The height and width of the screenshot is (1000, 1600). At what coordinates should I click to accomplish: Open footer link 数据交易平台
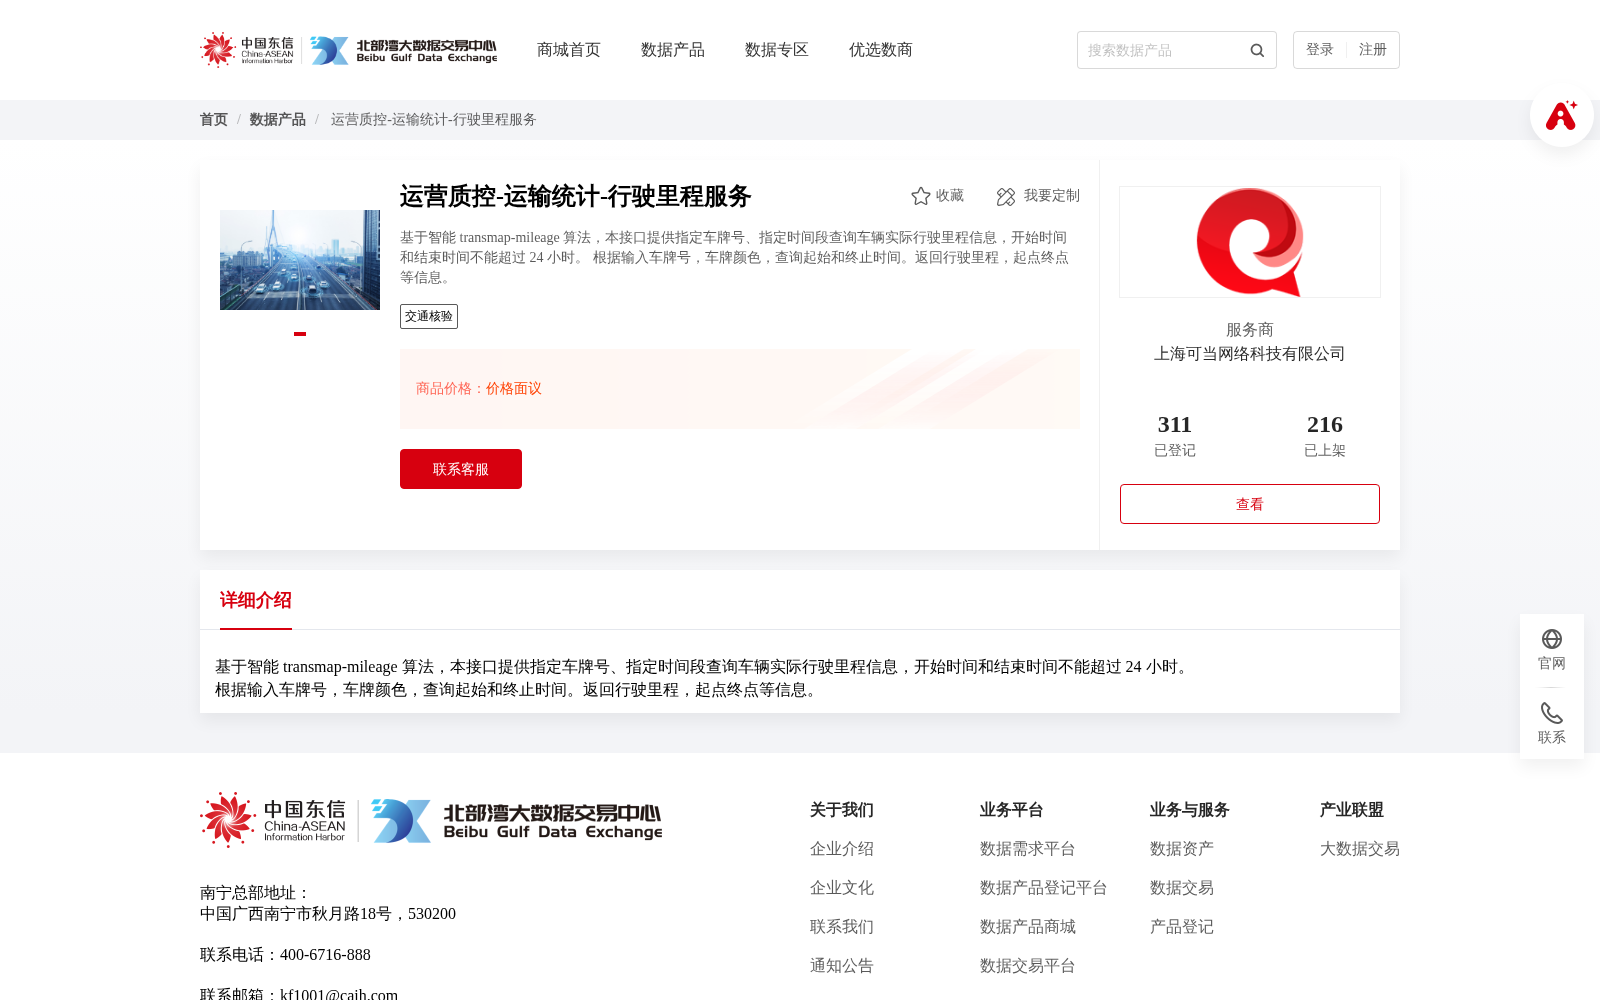point(1028,966)
